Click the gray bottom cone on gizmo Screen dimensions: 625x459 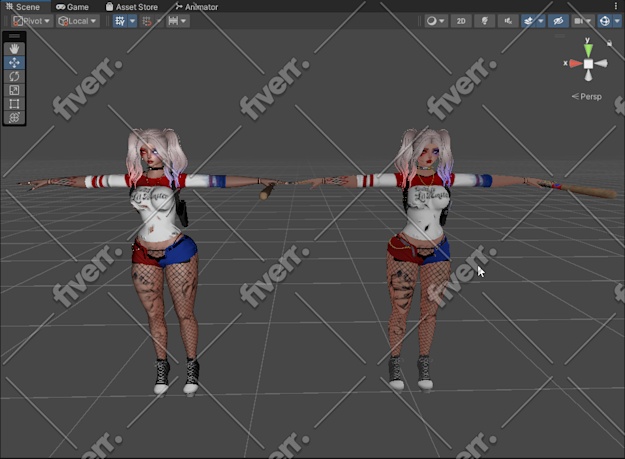(588, 75)
